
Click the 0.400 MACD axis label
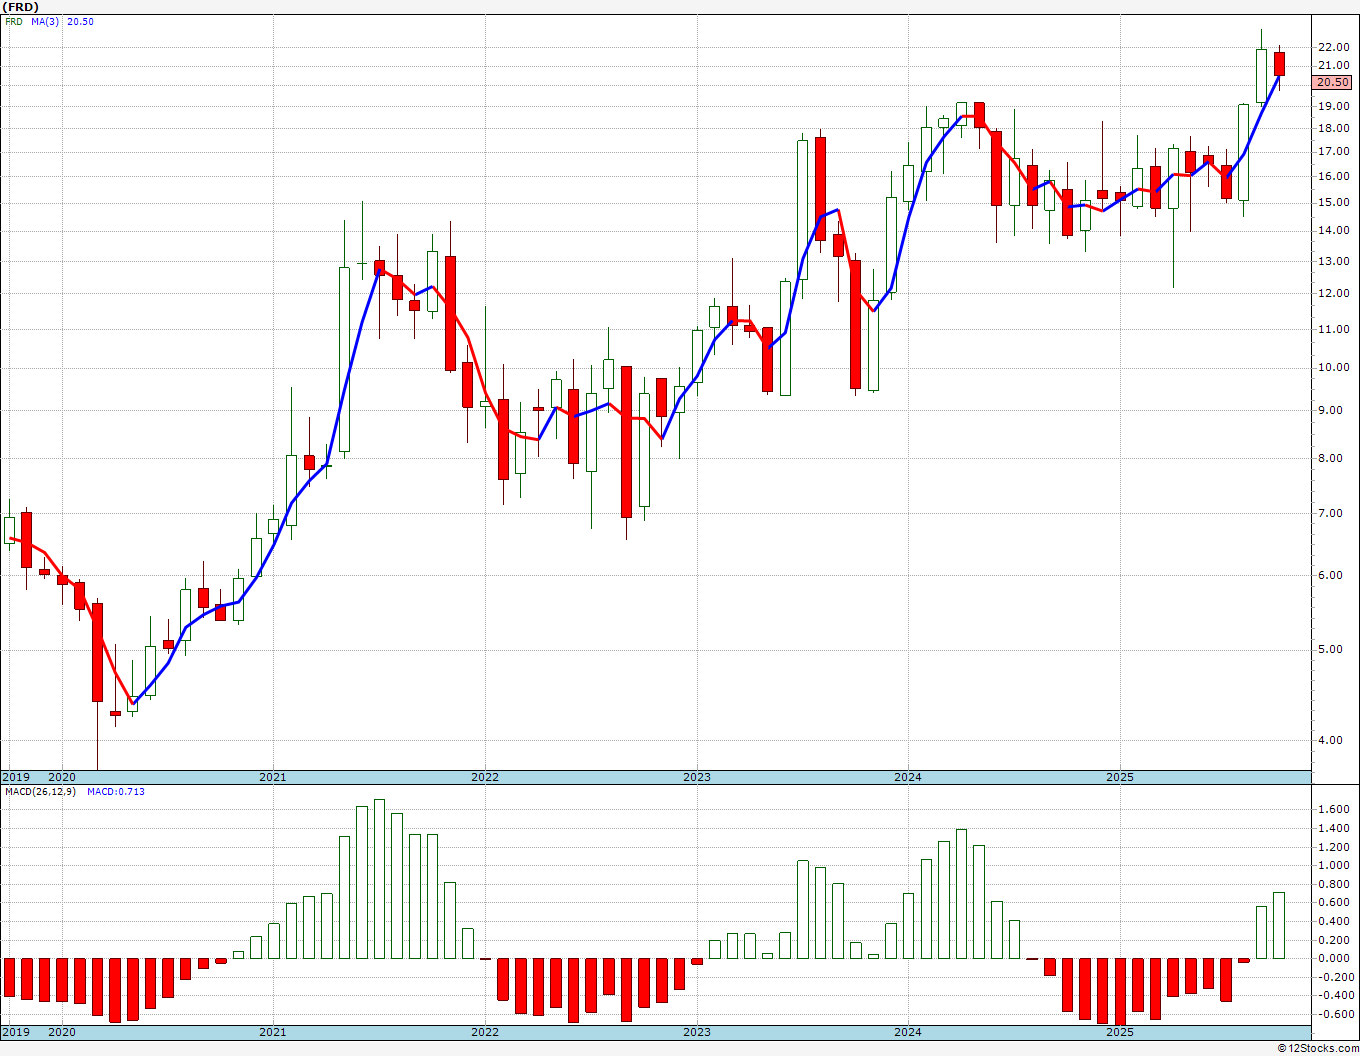(x=1333, y=922)
